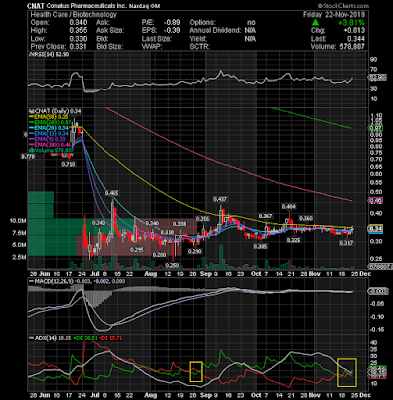Click the +3.81% percent change
393x400 pixels.
tap(351, 23)
